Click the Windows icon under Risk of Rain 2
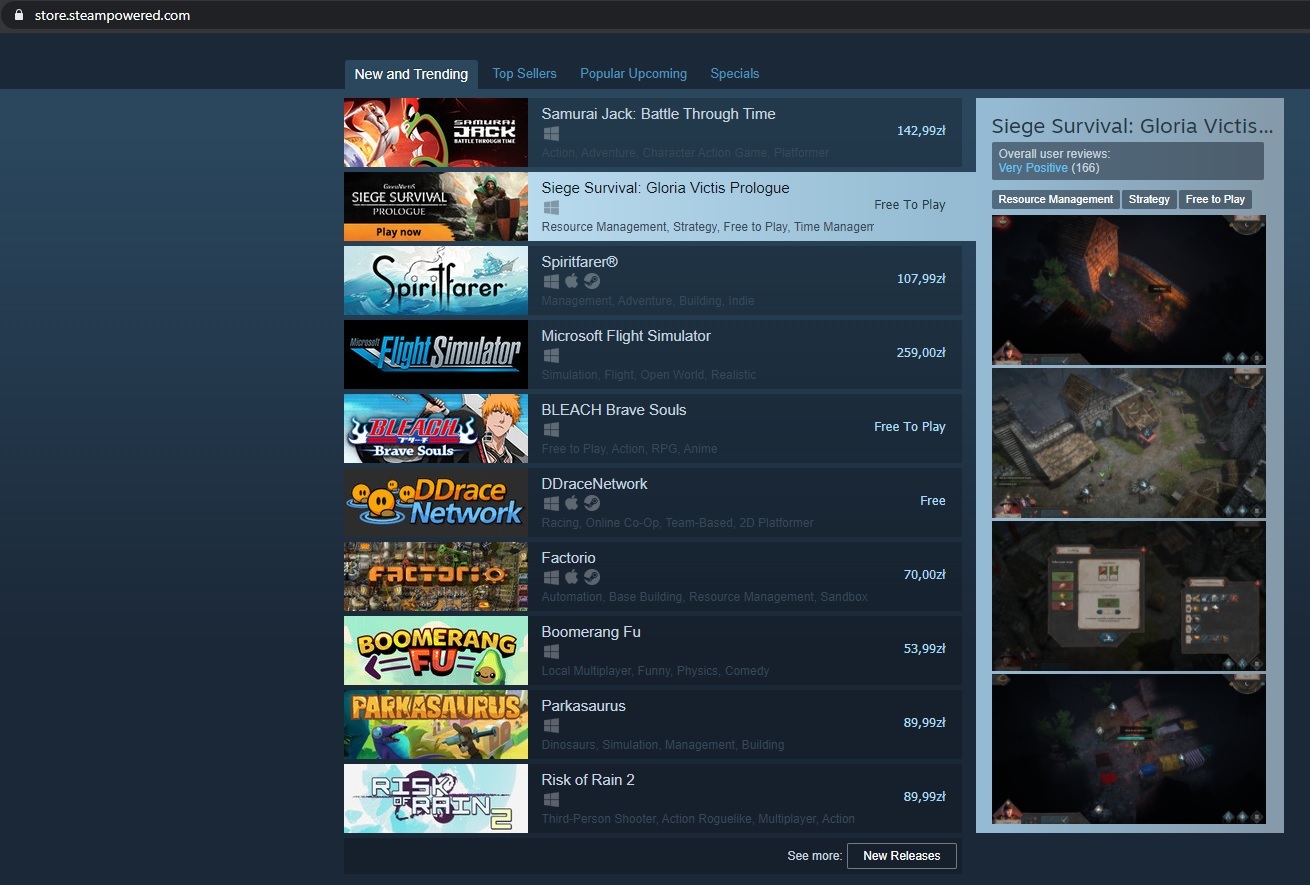The height and width of the screenshot is (885, 1310). pos(551,799)
